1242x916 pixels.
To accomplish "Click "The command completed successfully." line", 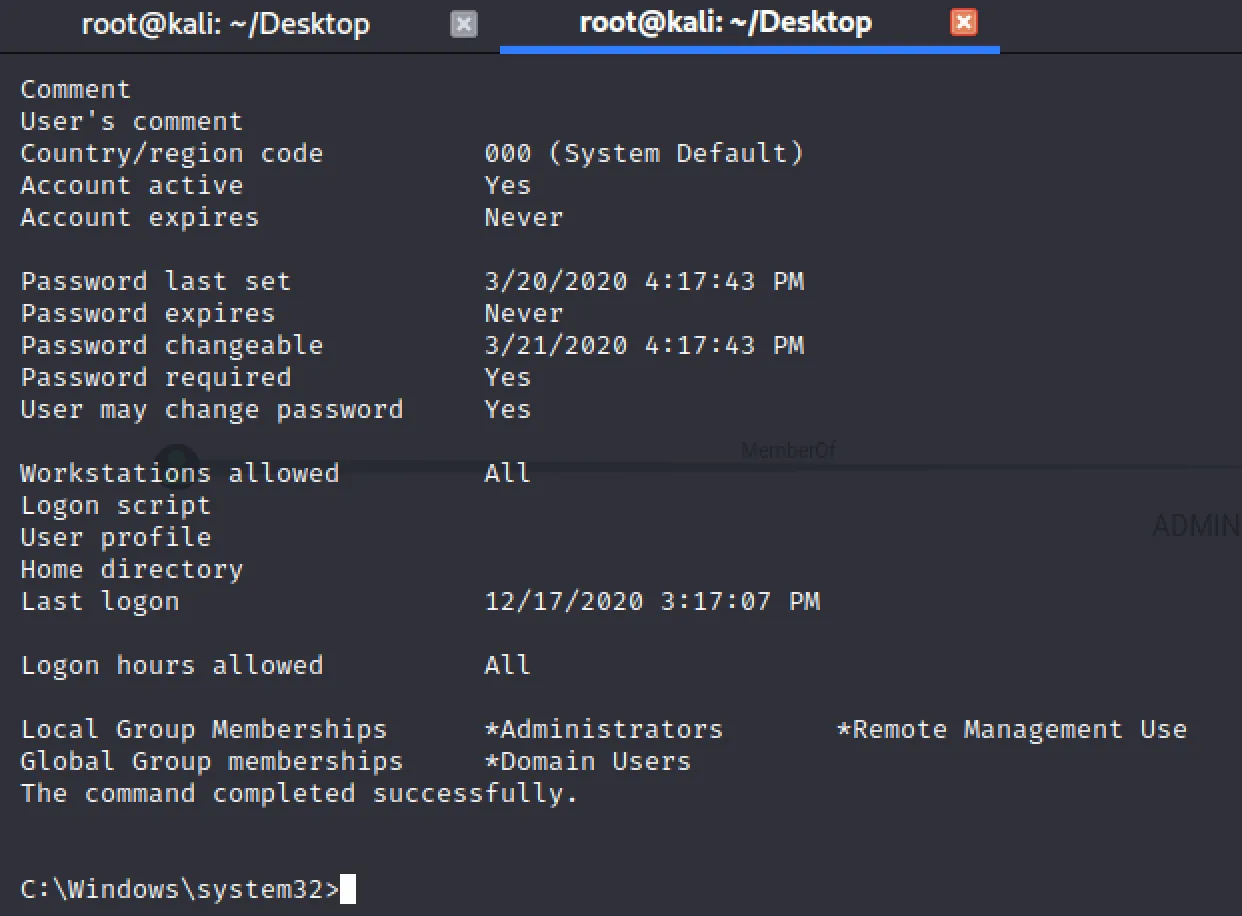I will pos(299,793).
